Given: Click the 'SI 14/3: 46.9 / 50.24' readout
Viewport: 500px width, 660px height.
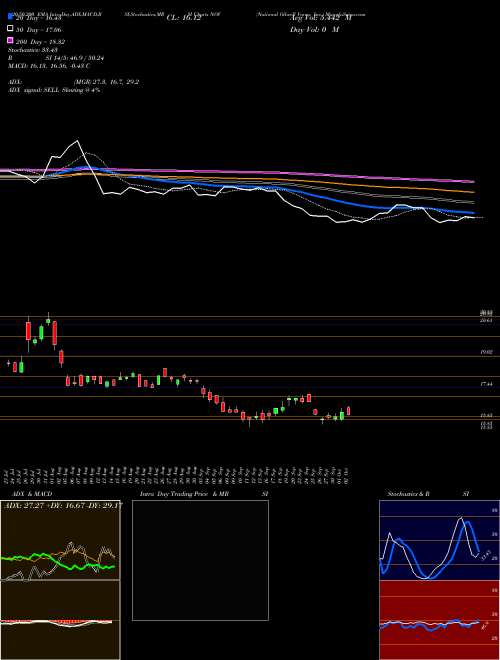Looking at the screenshot, I should (75, 58).
